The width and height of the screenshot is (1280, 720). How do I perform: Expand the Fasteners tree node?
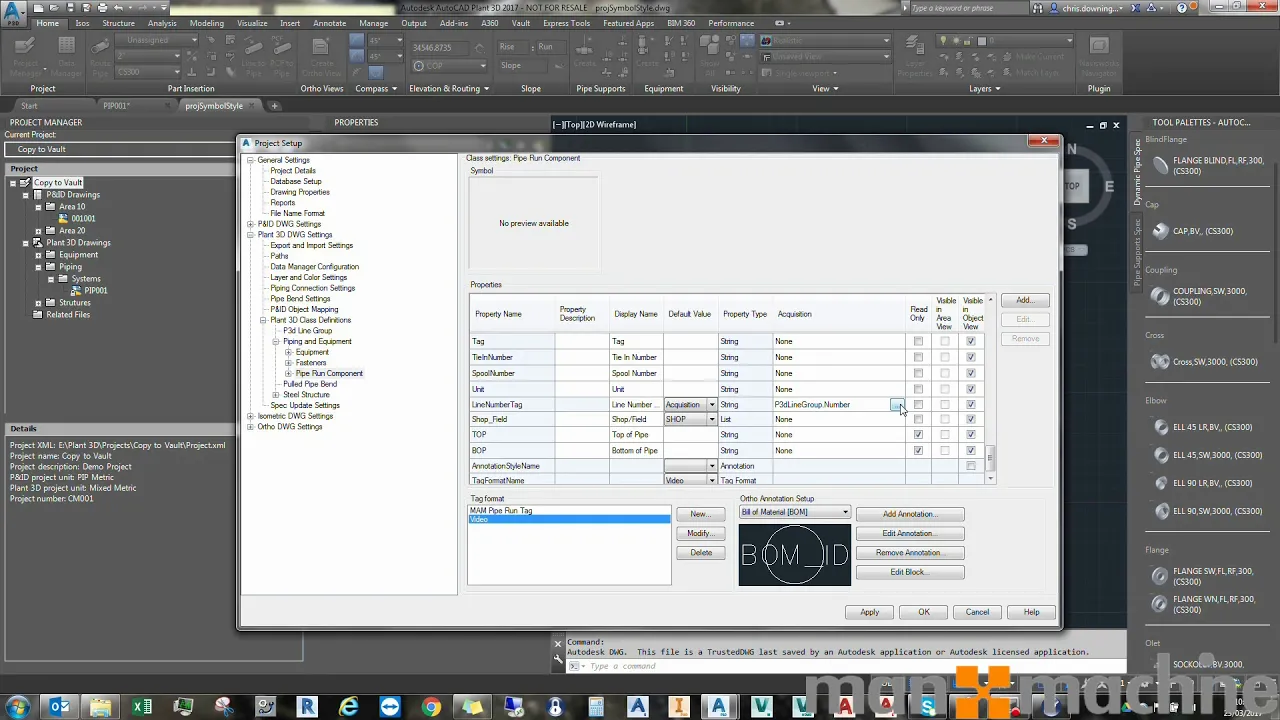[289, 363]
